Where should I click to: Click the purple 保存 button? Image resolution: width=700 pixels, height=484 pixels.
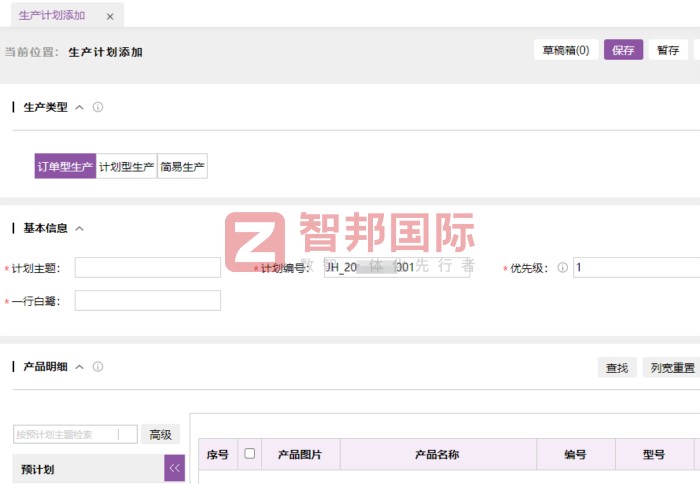623,50
